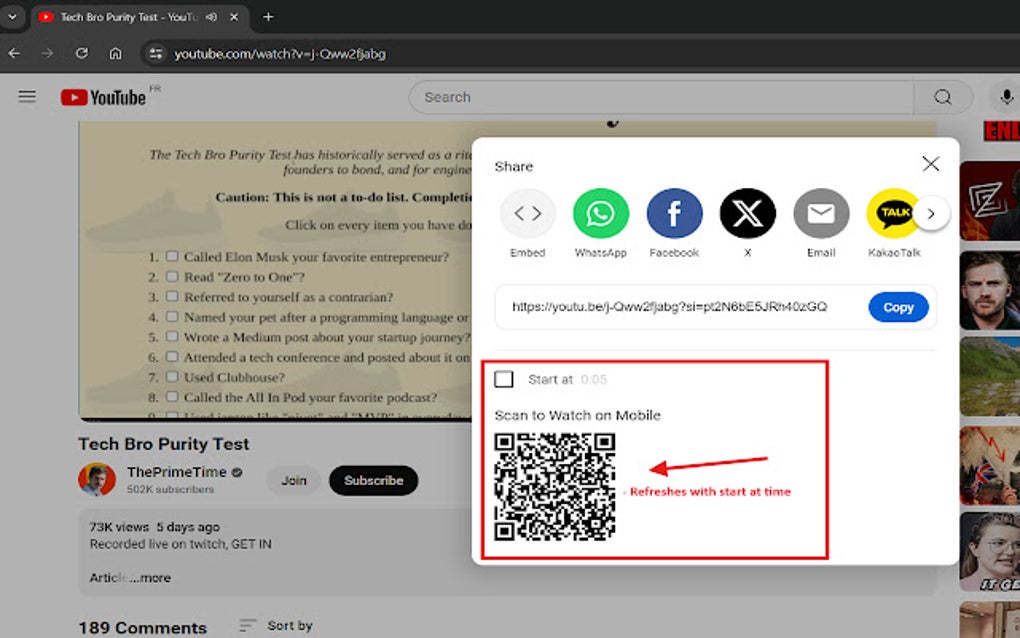Open the Sort by comments menu
The height and width of the screenshot is (638, 1020).
(276, 625)
